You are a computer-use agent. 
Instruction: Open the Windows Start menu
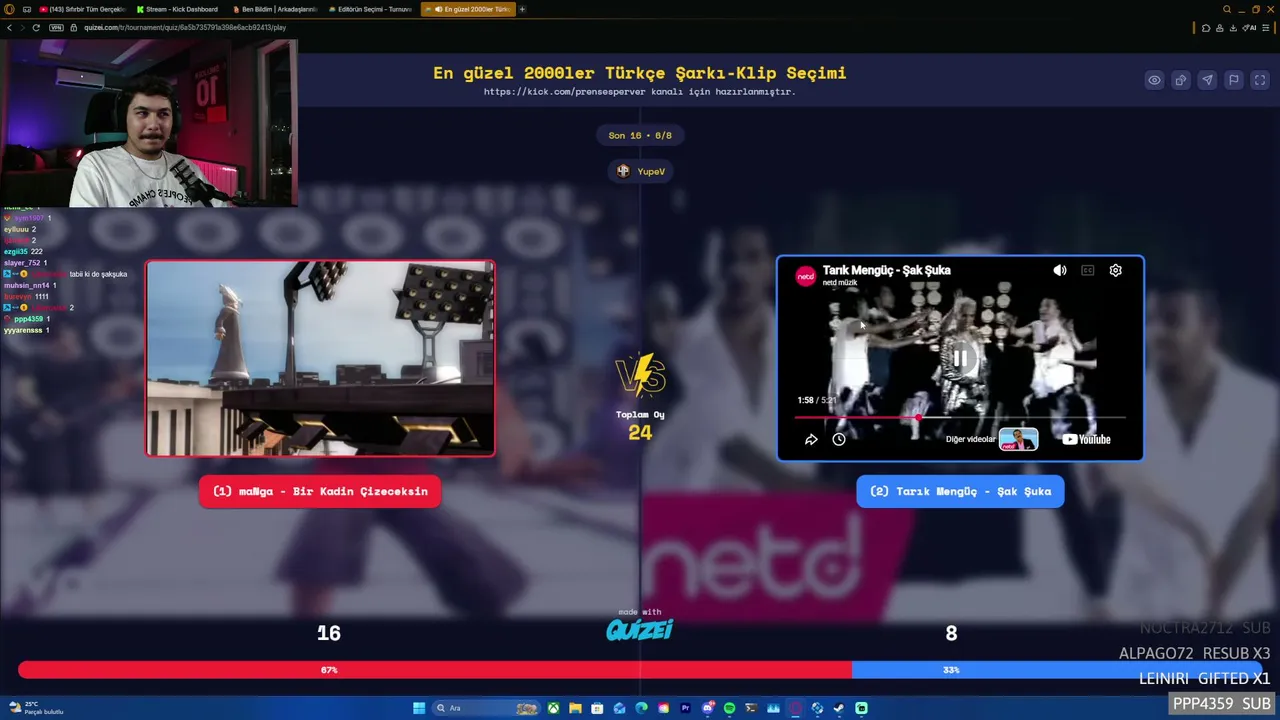coord(419,708)
